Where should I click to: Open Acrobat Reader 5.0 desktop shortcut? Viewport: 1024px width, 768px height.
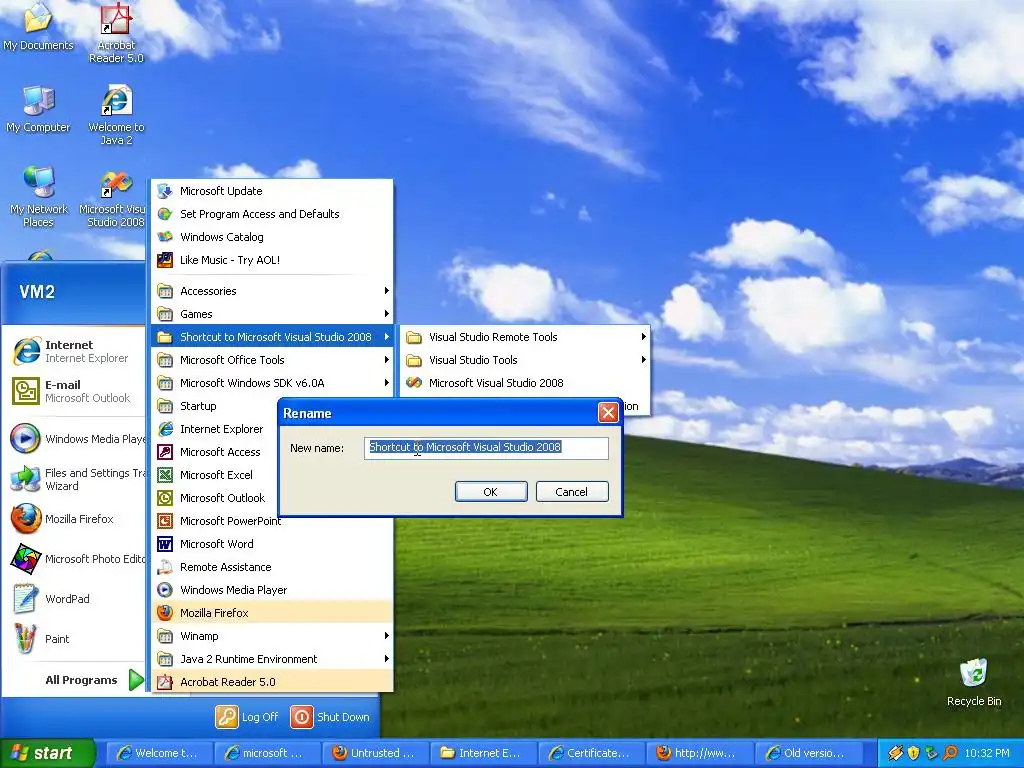(x=116, y=33)
